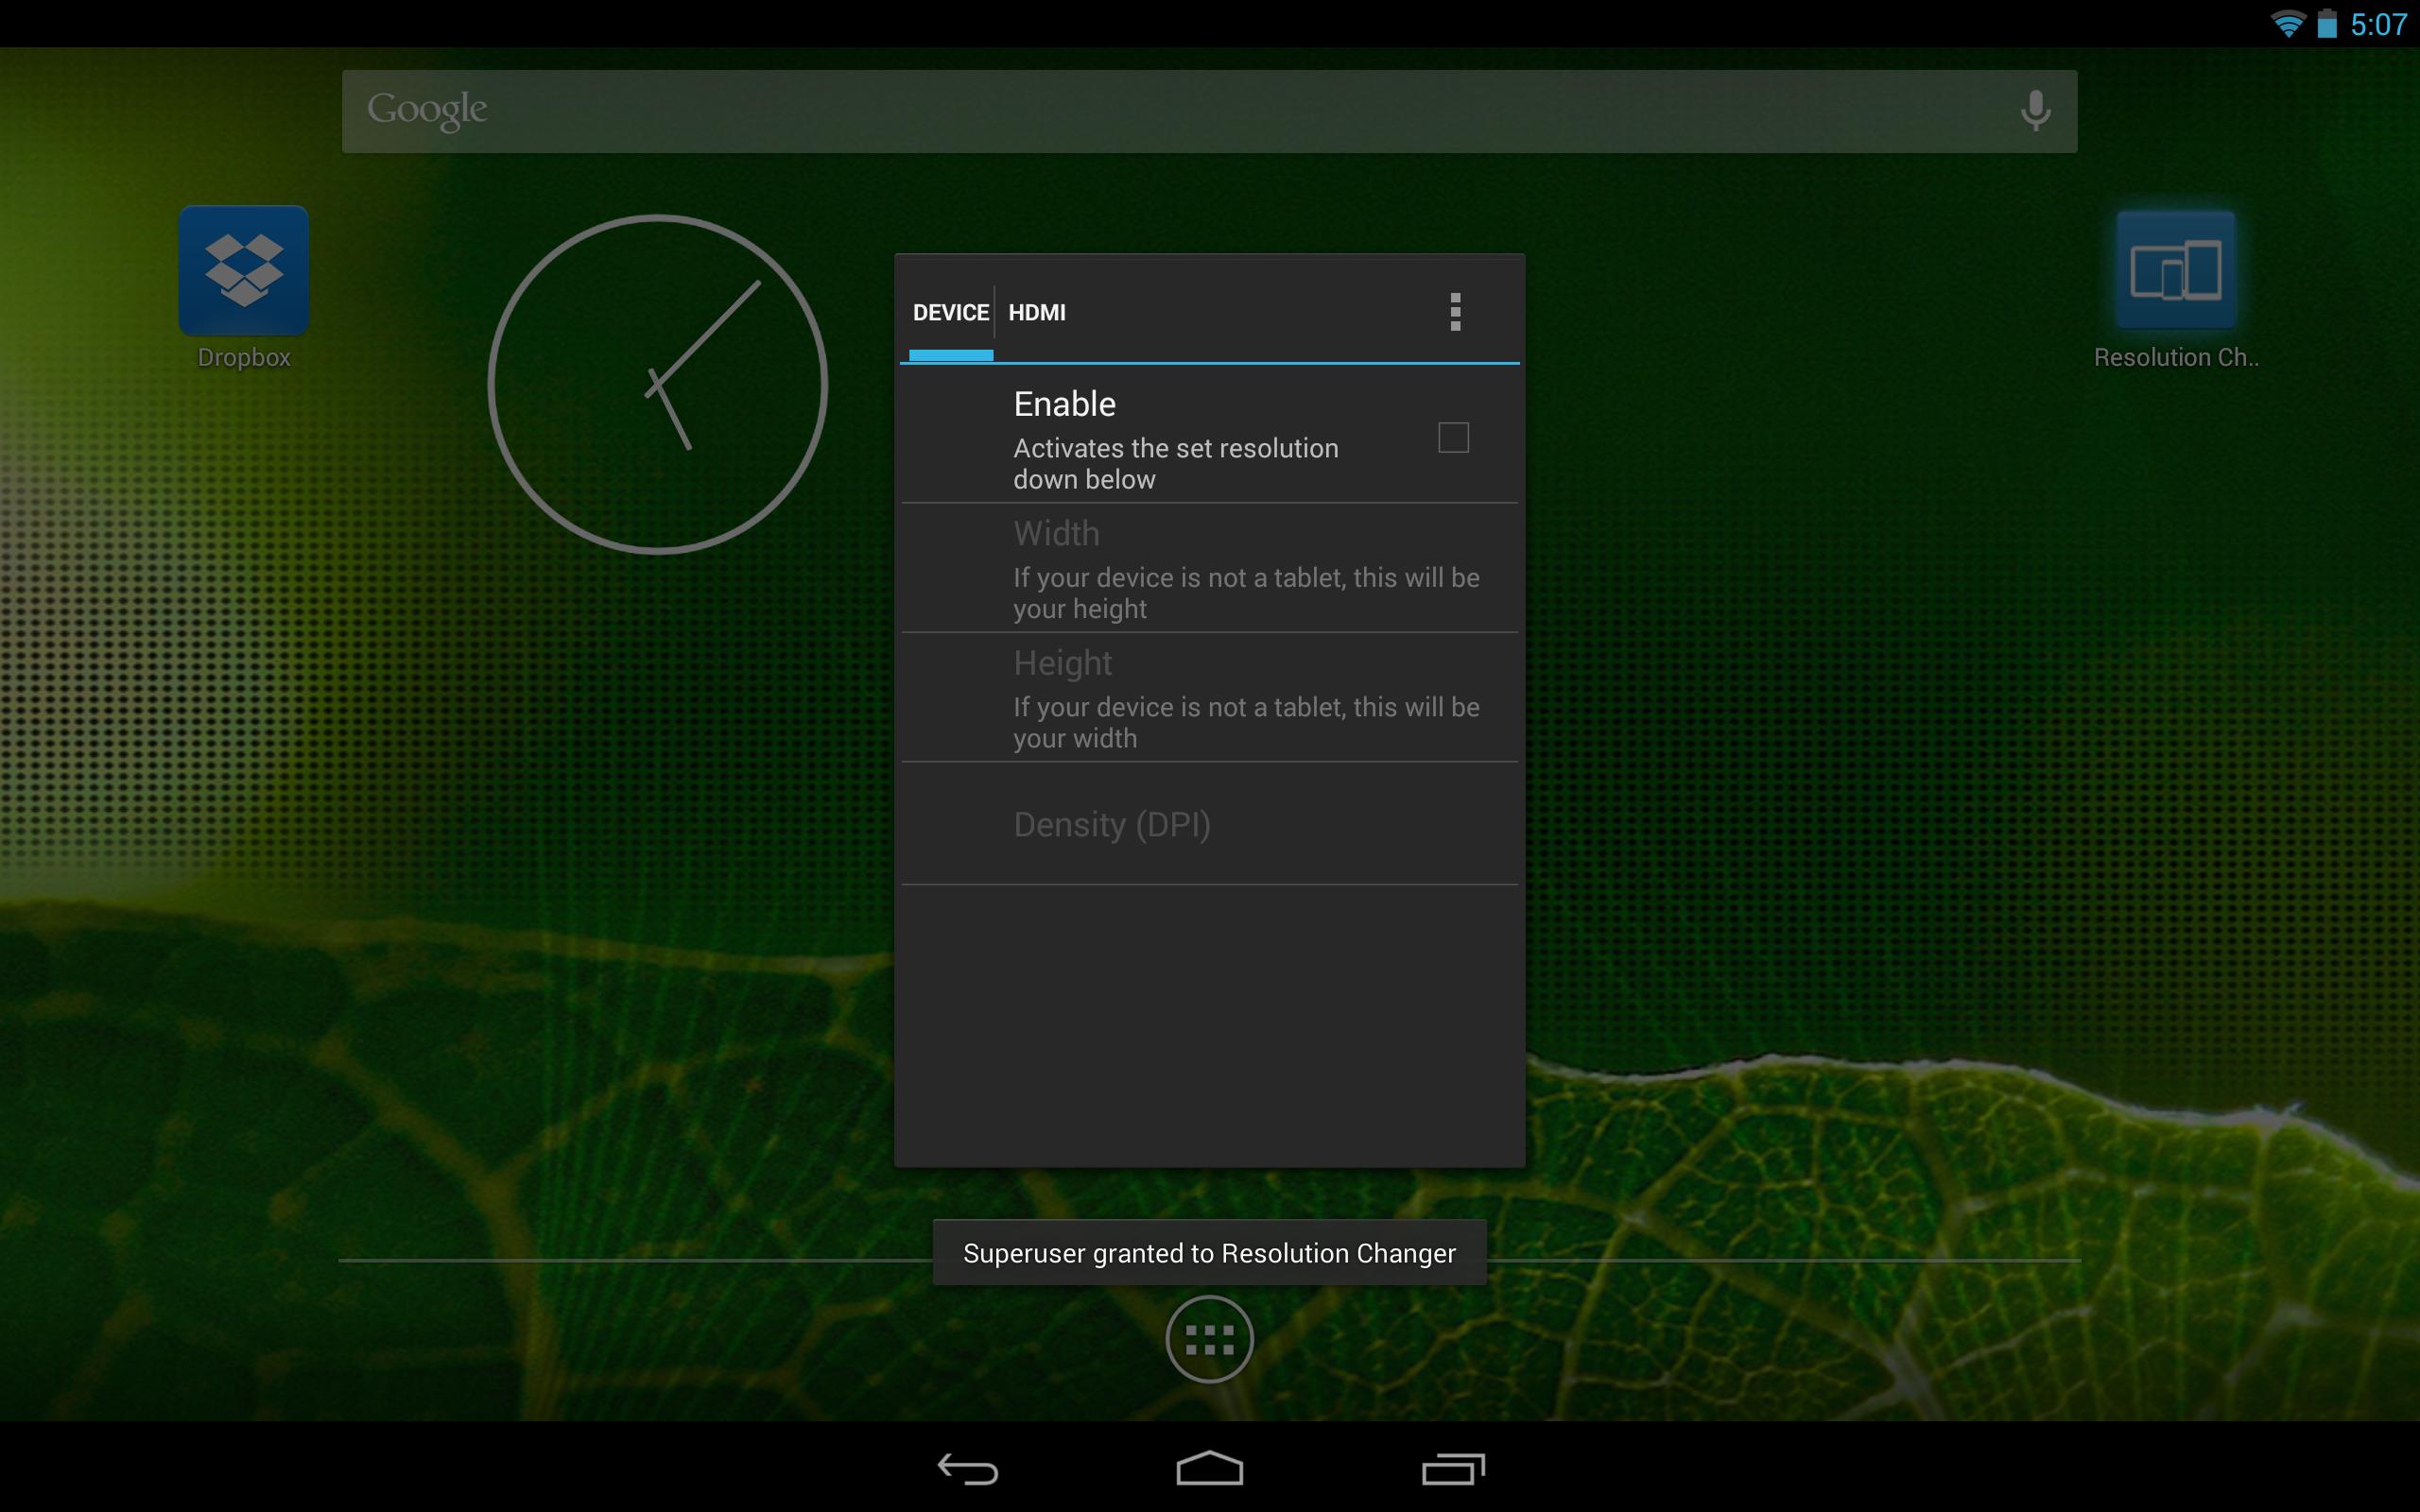This screenshot has width=2420, height=1512.
Task: Switch to the HDMI tab
Action: tap(1037, 311)
